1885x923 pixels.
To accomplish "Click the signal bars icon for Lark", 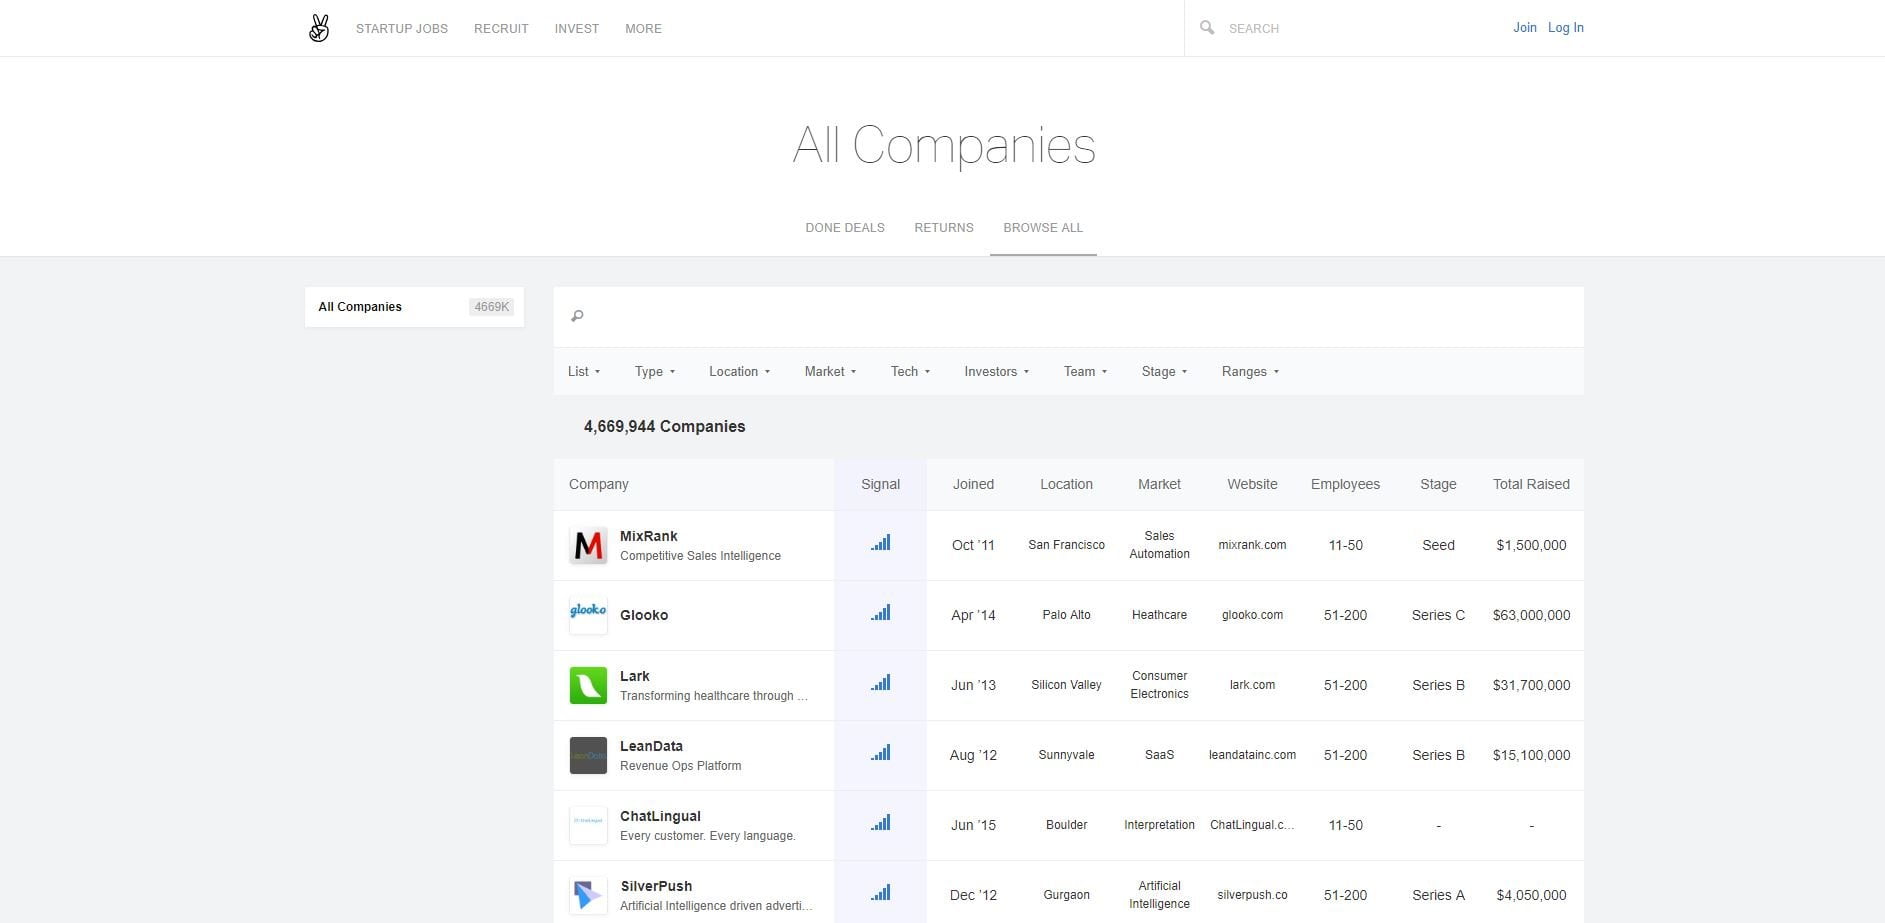I will pos(880,683).
